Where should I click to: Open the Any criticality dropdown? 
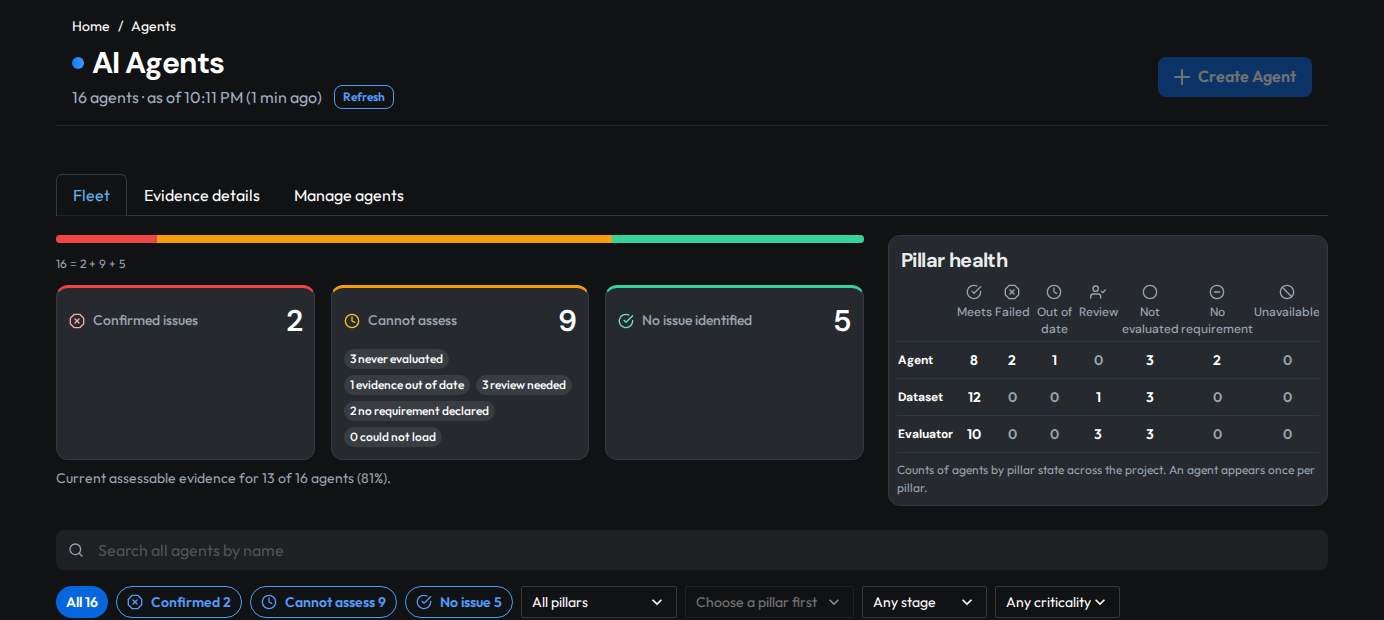pos(1057,602)
